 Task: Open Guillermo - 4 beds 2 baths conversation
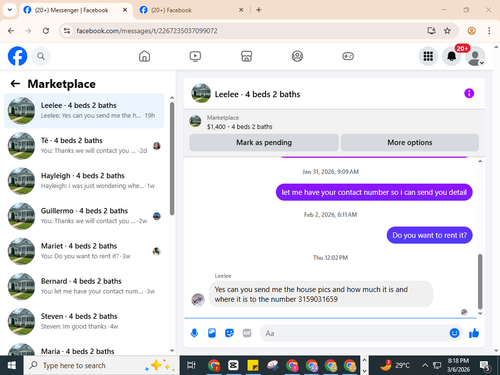point(84,216)
